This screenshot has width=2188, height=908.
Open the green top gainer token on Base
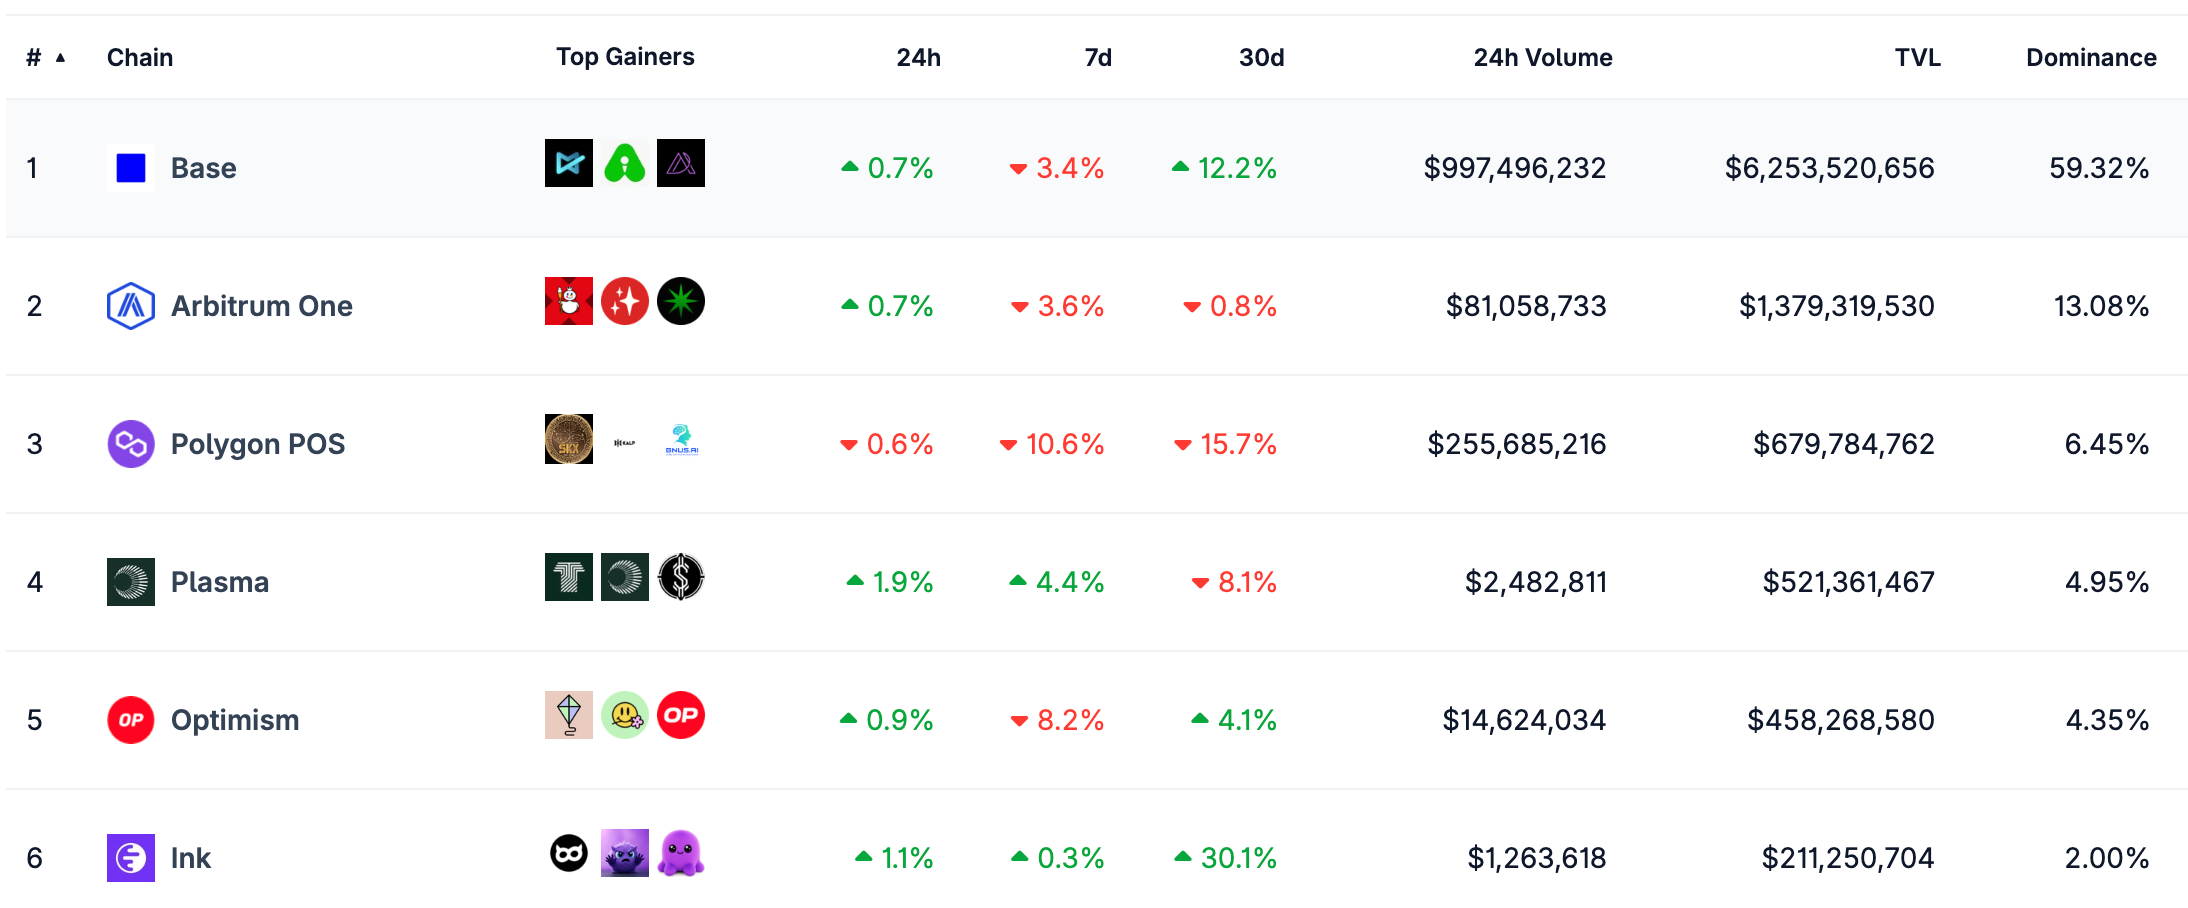[625, 163]
